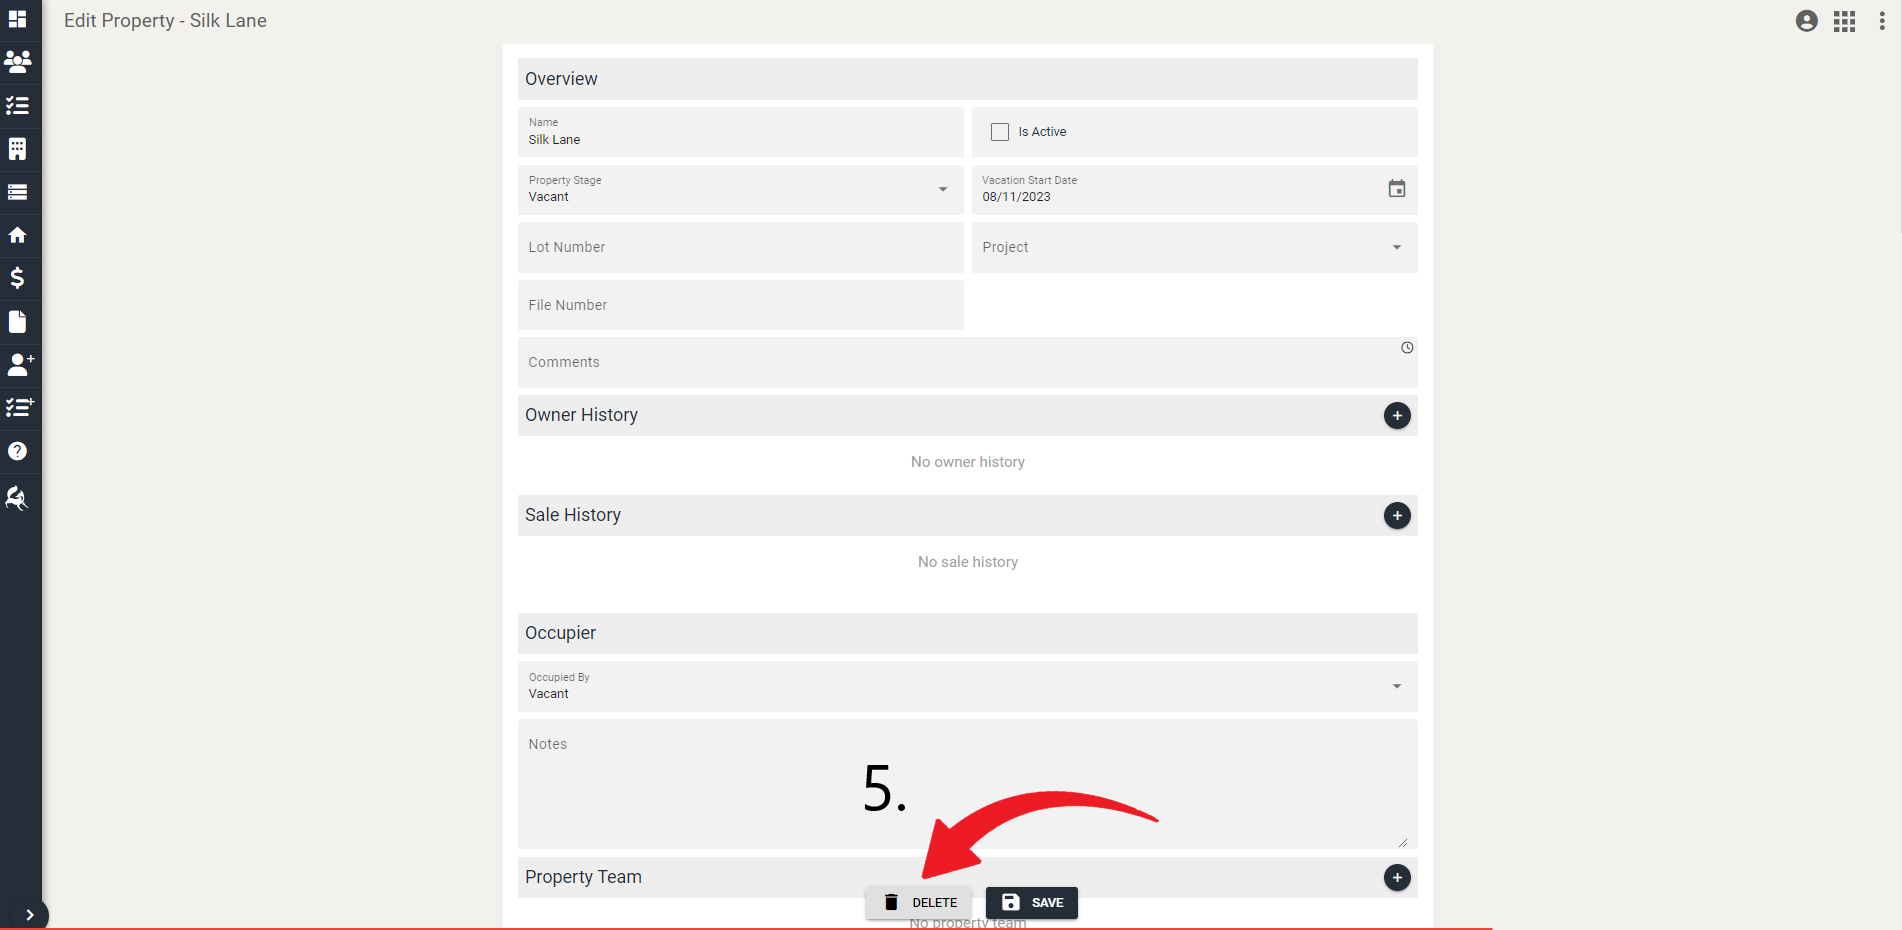Toggle the Comments history clock icon
This screenshot has height=930, width=1902.
point(1406,347)
